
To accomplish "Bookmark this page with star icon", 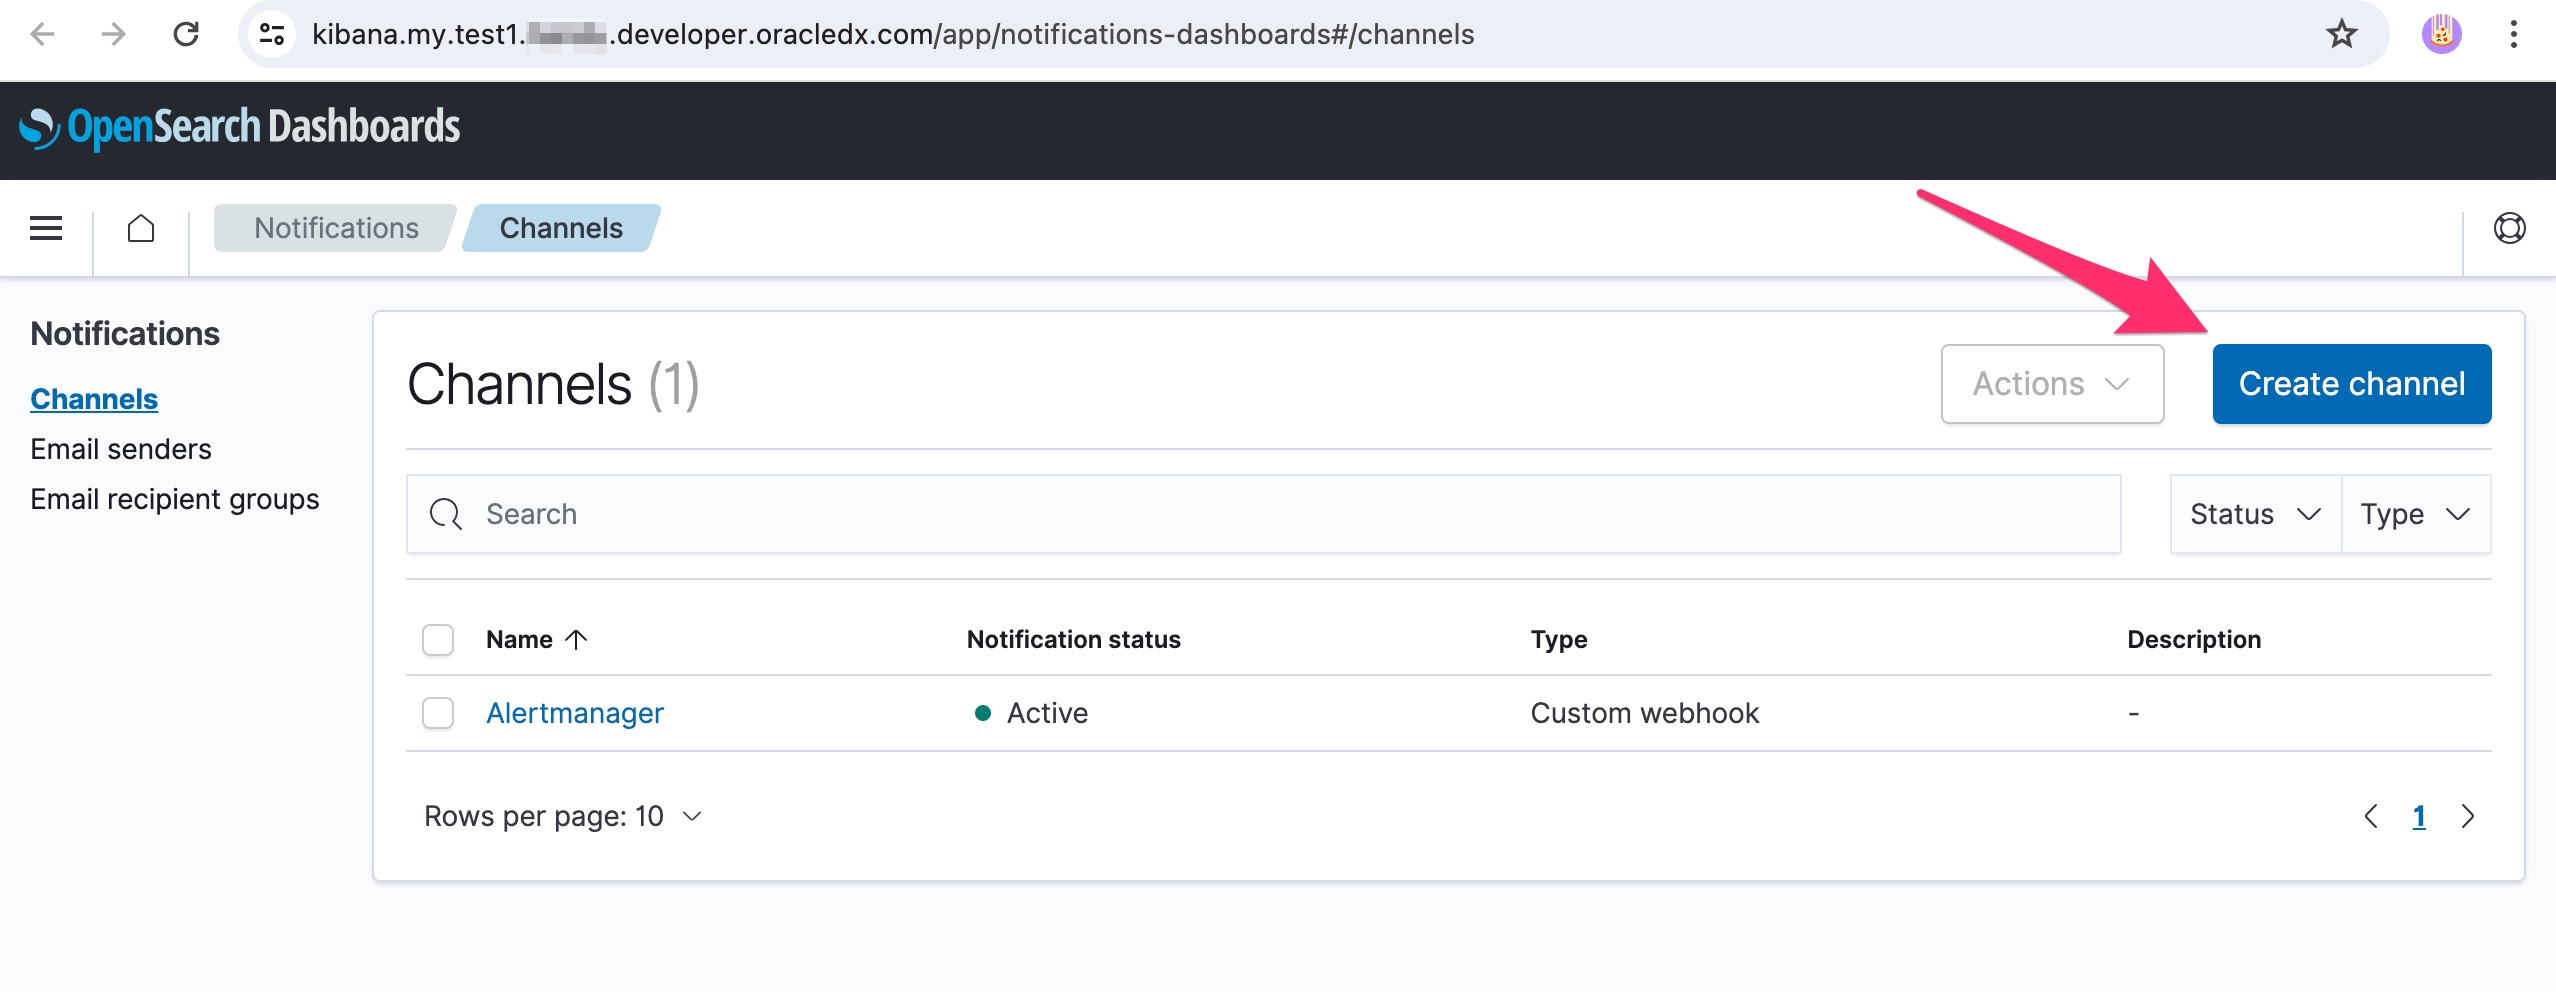I will pos(2341,34).
